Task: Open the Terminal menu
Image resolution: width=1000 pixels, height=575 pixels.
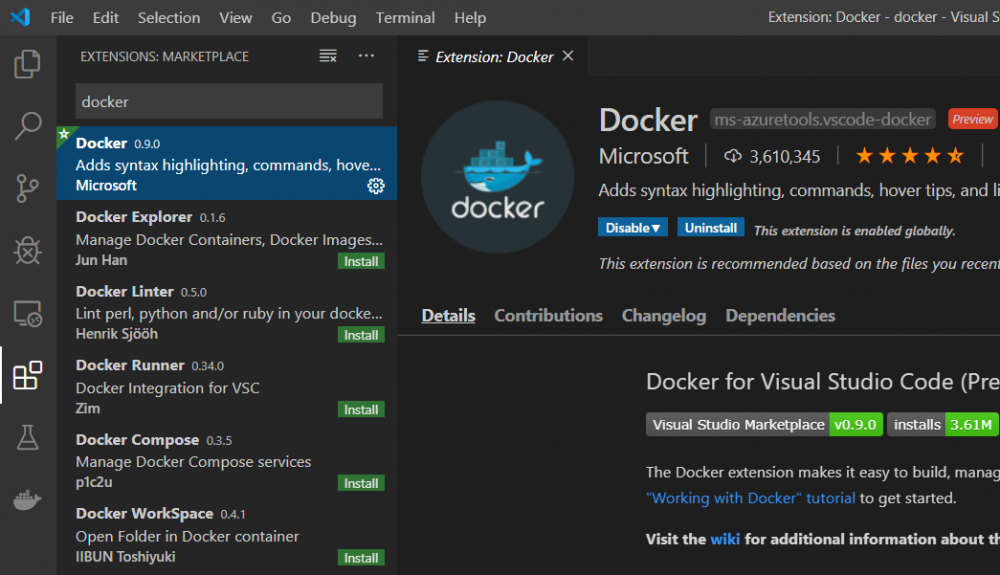Action: (x=405, y=18)
